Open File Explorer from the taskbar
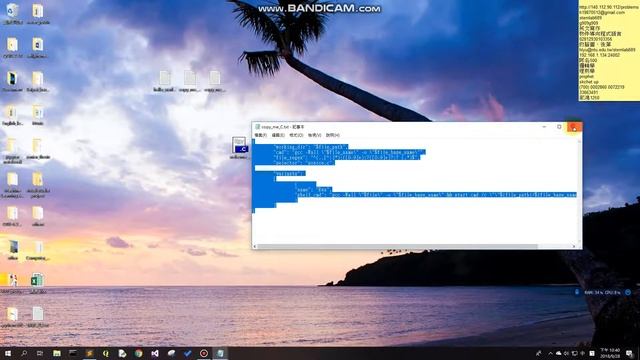Viewport: 640px width, 360px height. 57,353
